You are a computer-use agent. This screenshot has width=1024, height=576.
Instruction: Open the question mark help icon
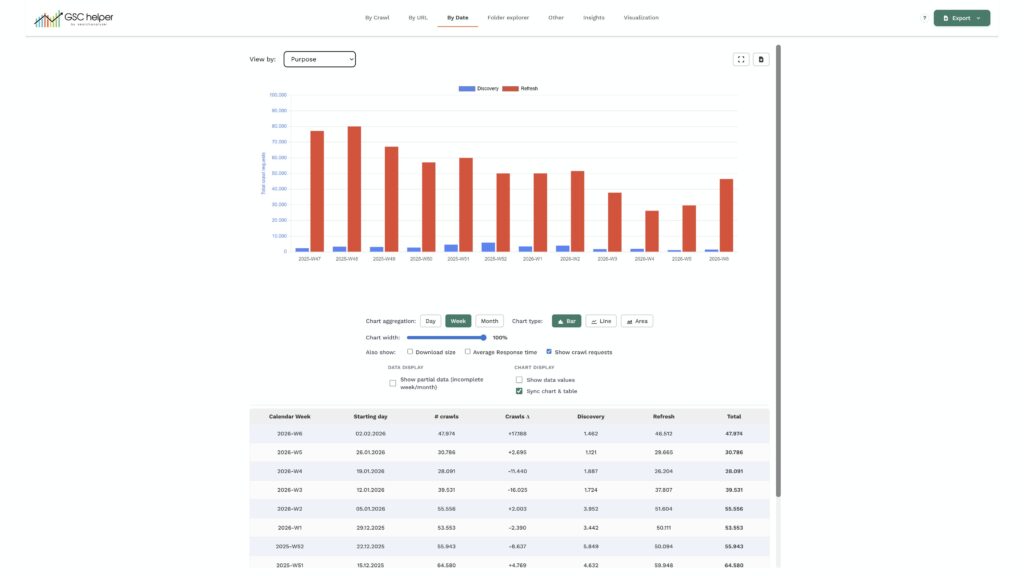point(924,18)
